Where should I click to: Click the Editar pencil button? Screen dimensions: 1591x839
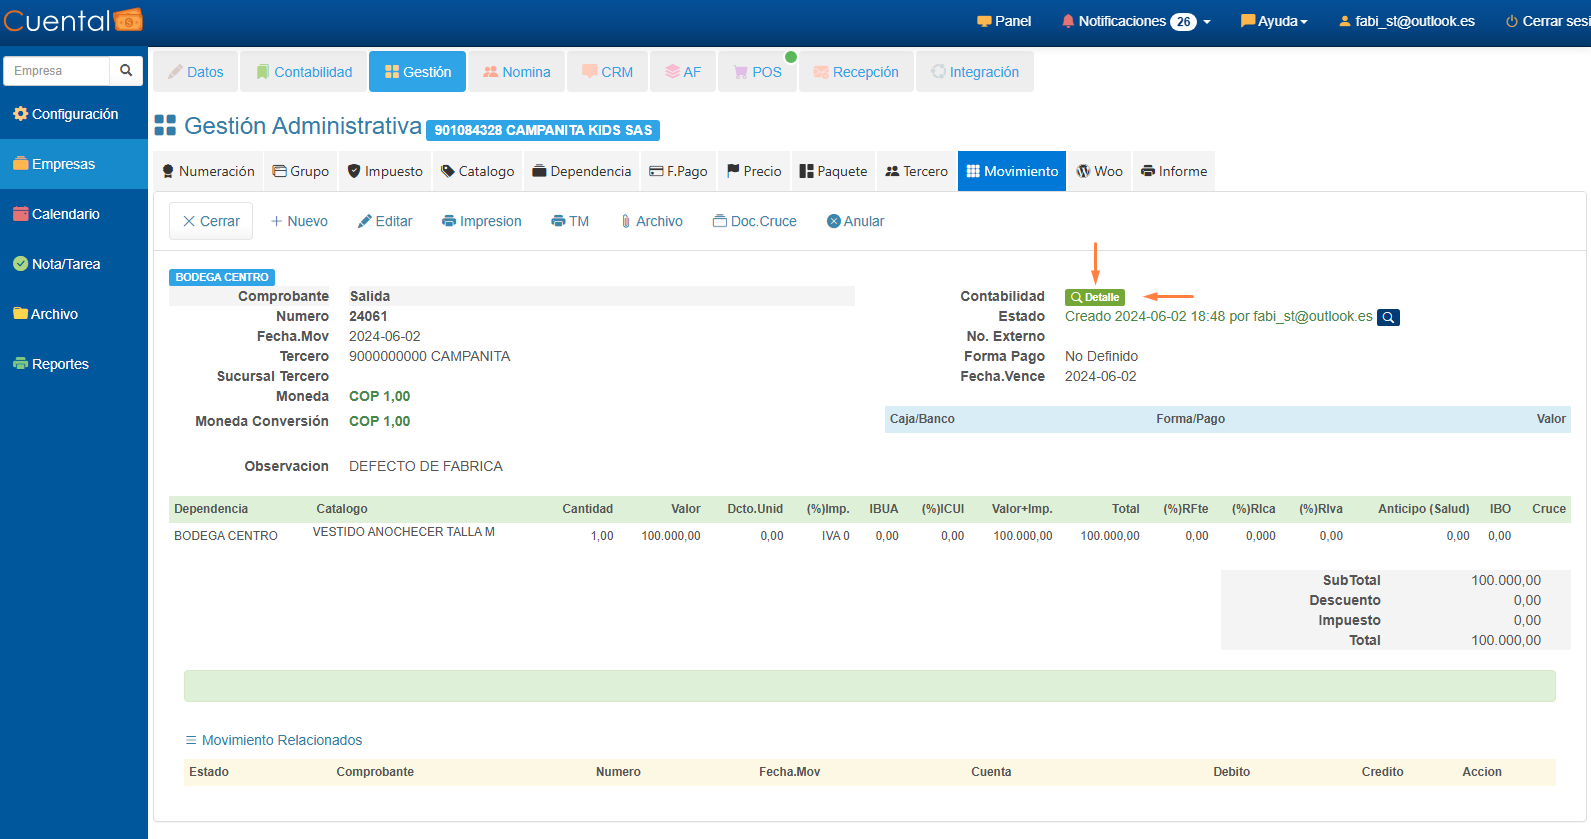pos(385,221)
